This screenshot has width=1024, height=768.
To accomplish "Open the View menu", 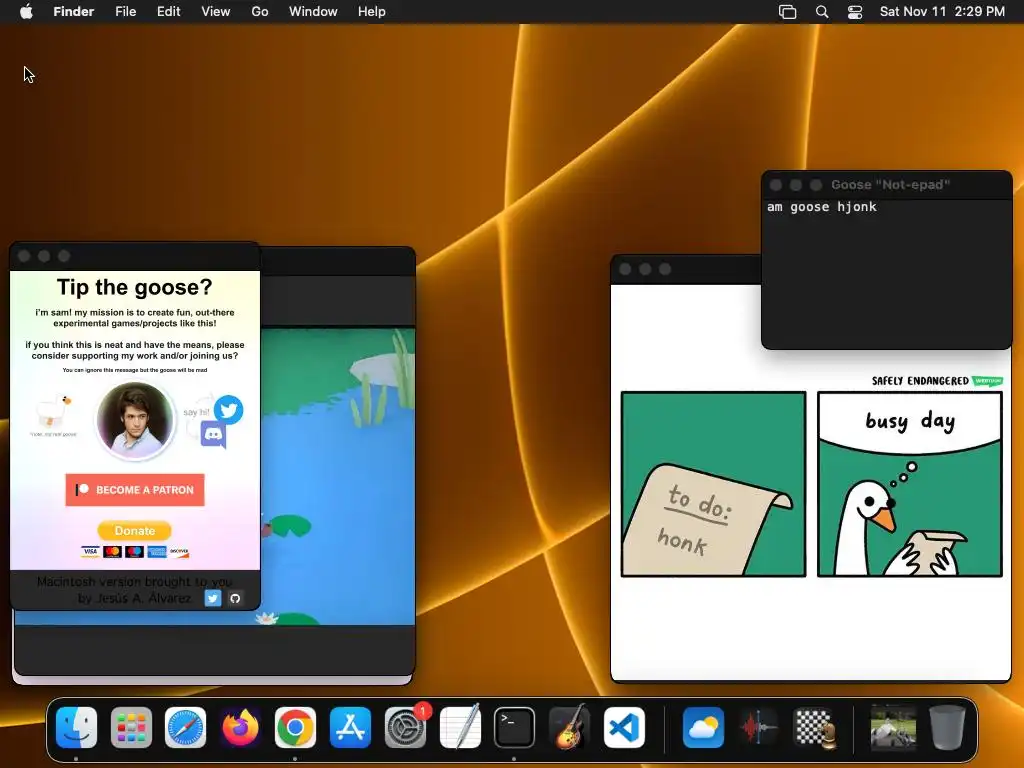I will click(216, 12).
